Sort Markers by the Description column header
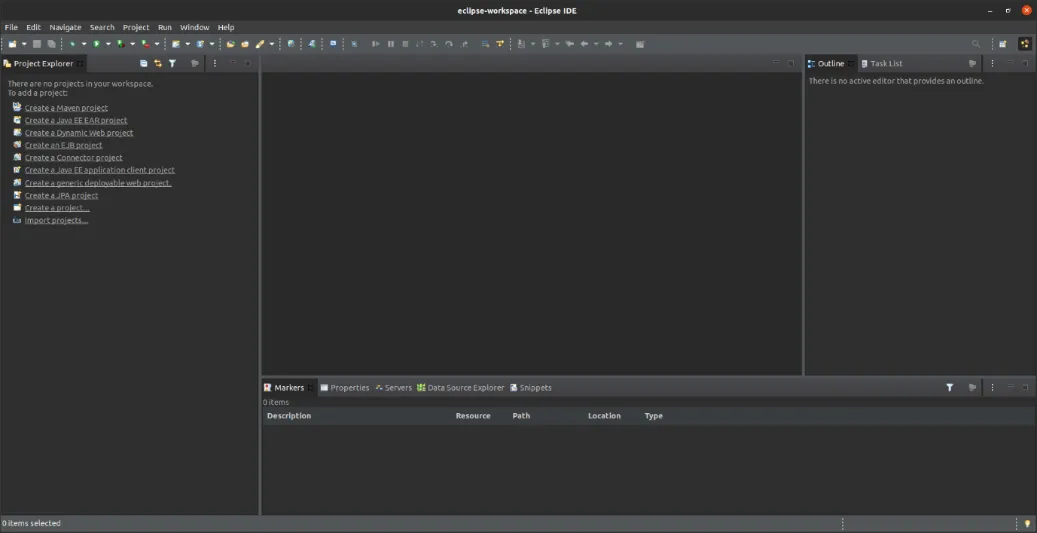Image resolution: width=1037 pixels, height=533 pixels. [289, 416]
